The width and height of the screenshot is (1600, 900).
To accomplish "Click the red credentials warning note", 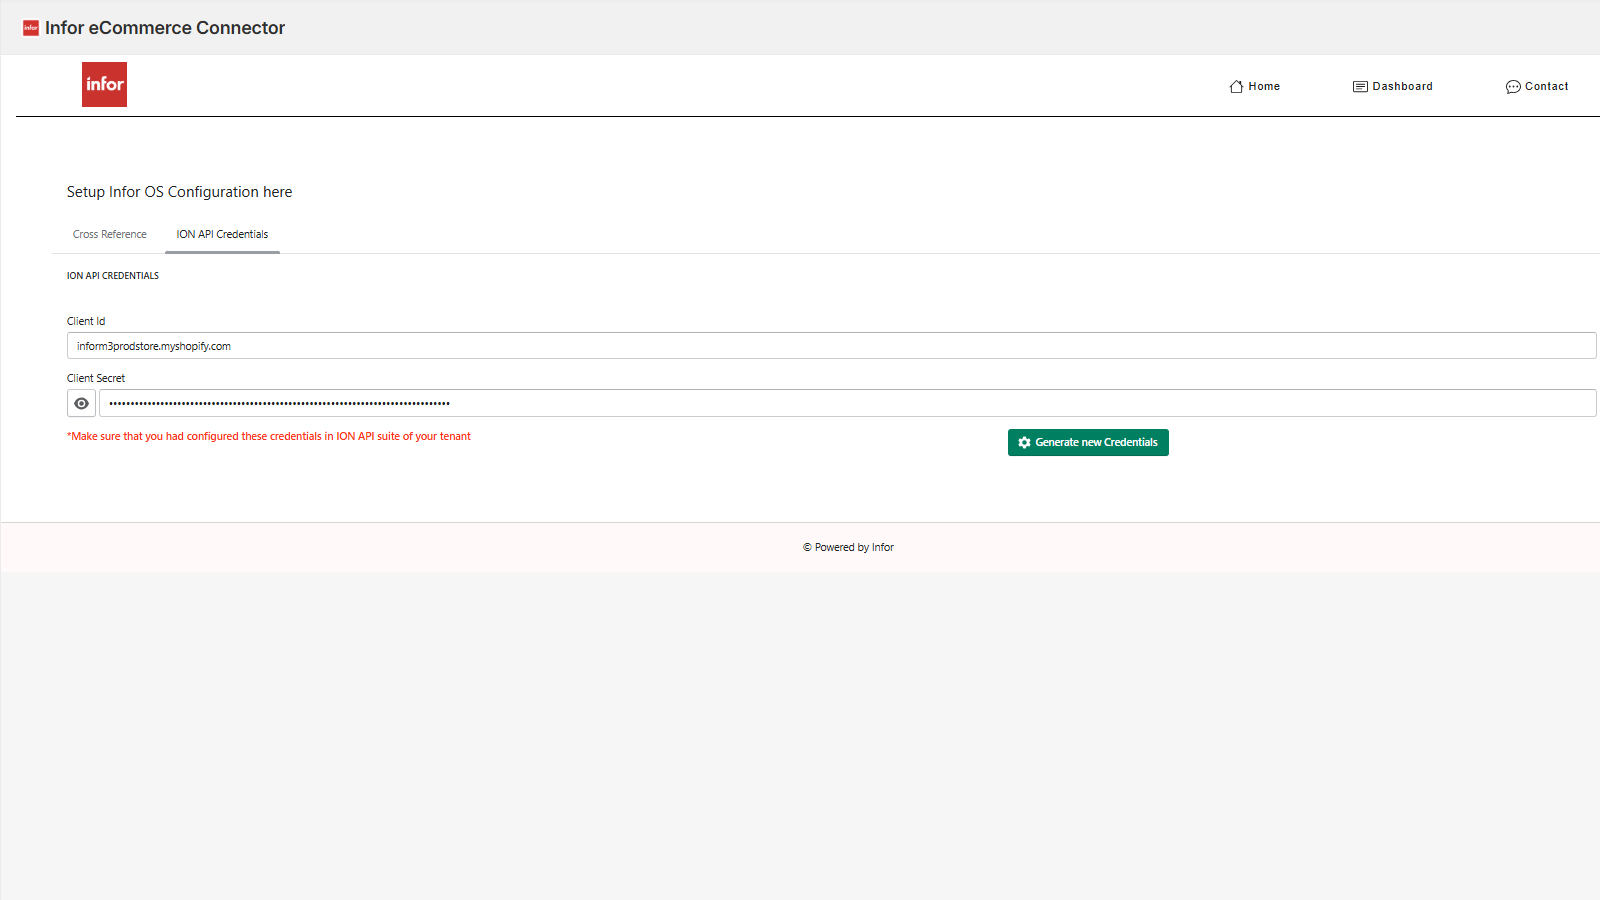I will (269, 436).
